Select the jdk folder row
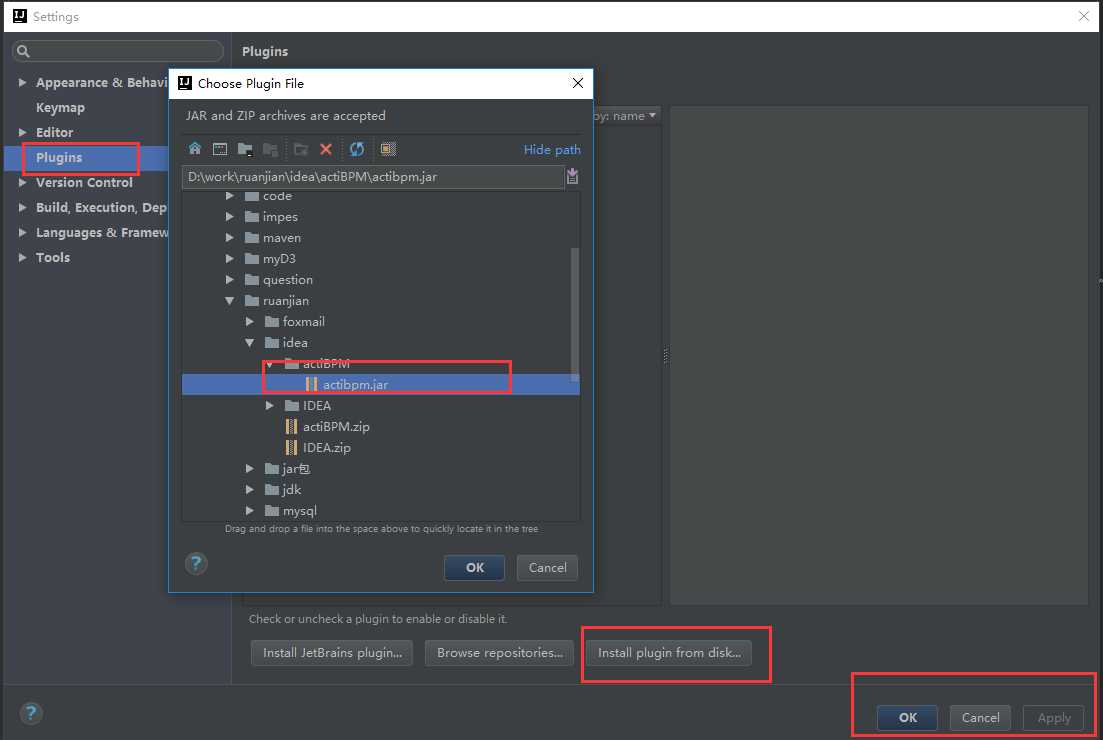 pos(291,489)
